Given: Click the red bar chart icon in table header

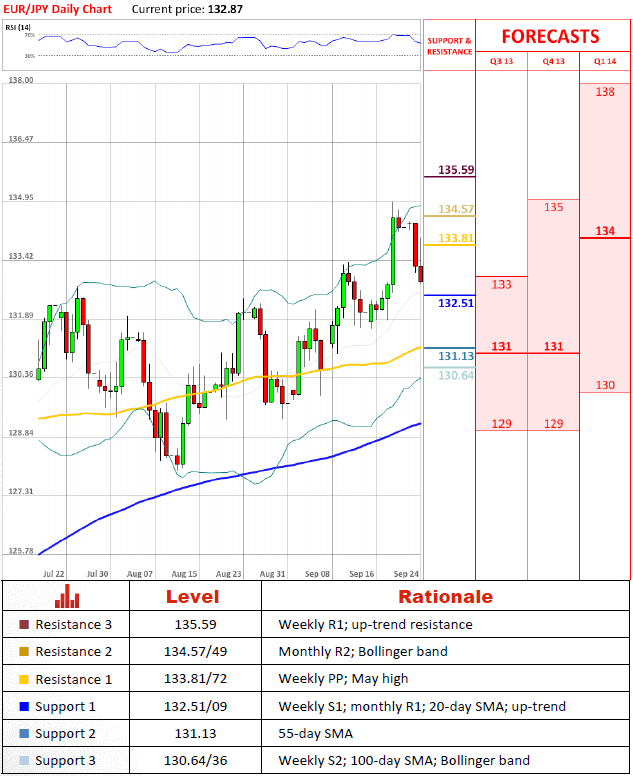Looking at the screenshot, I should (67, 597).
